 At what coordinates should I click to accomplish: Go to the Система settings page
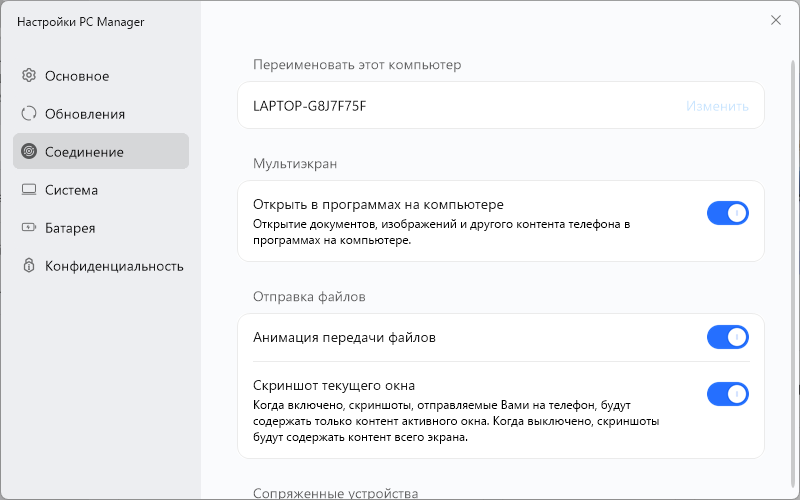(x=71, y=190)
